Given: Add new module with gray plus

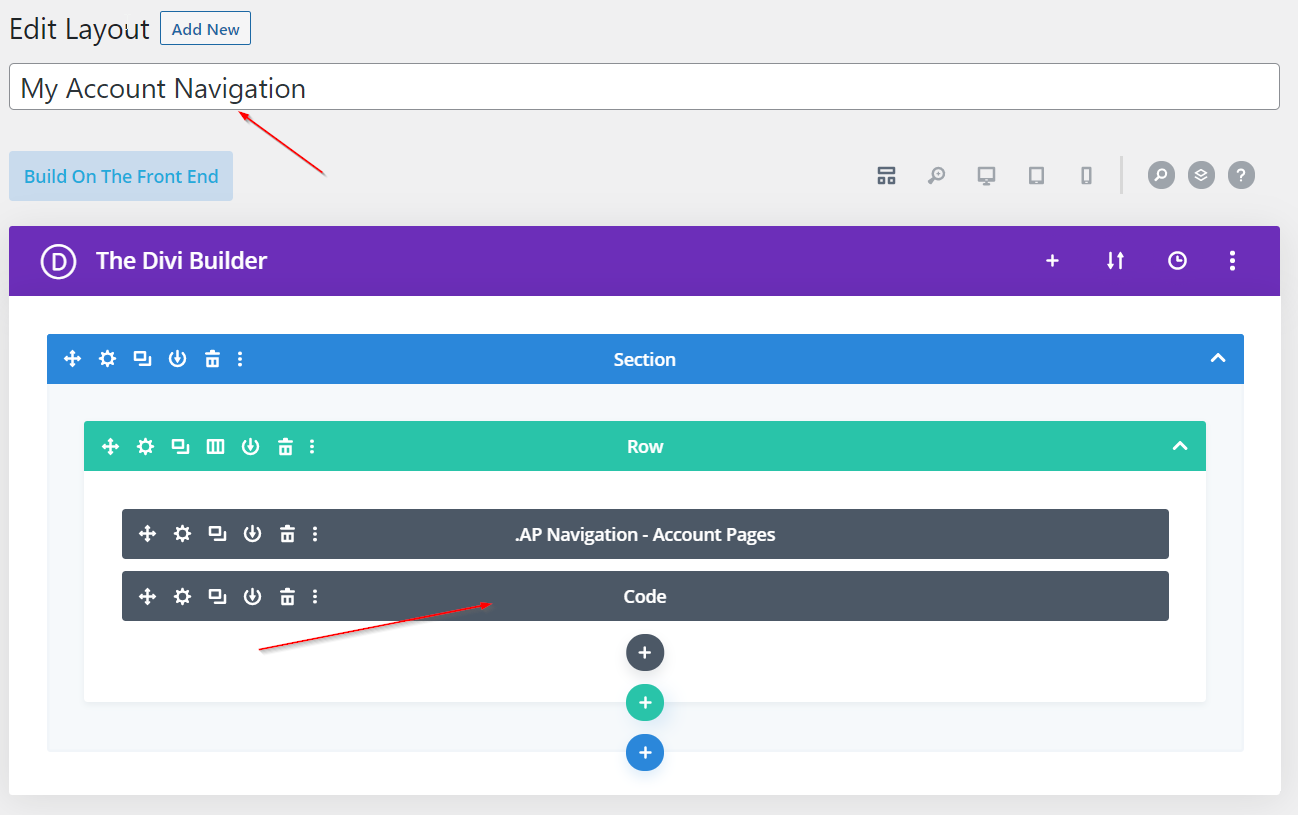Looking at the screenshot, I should (x=645, y=653).
